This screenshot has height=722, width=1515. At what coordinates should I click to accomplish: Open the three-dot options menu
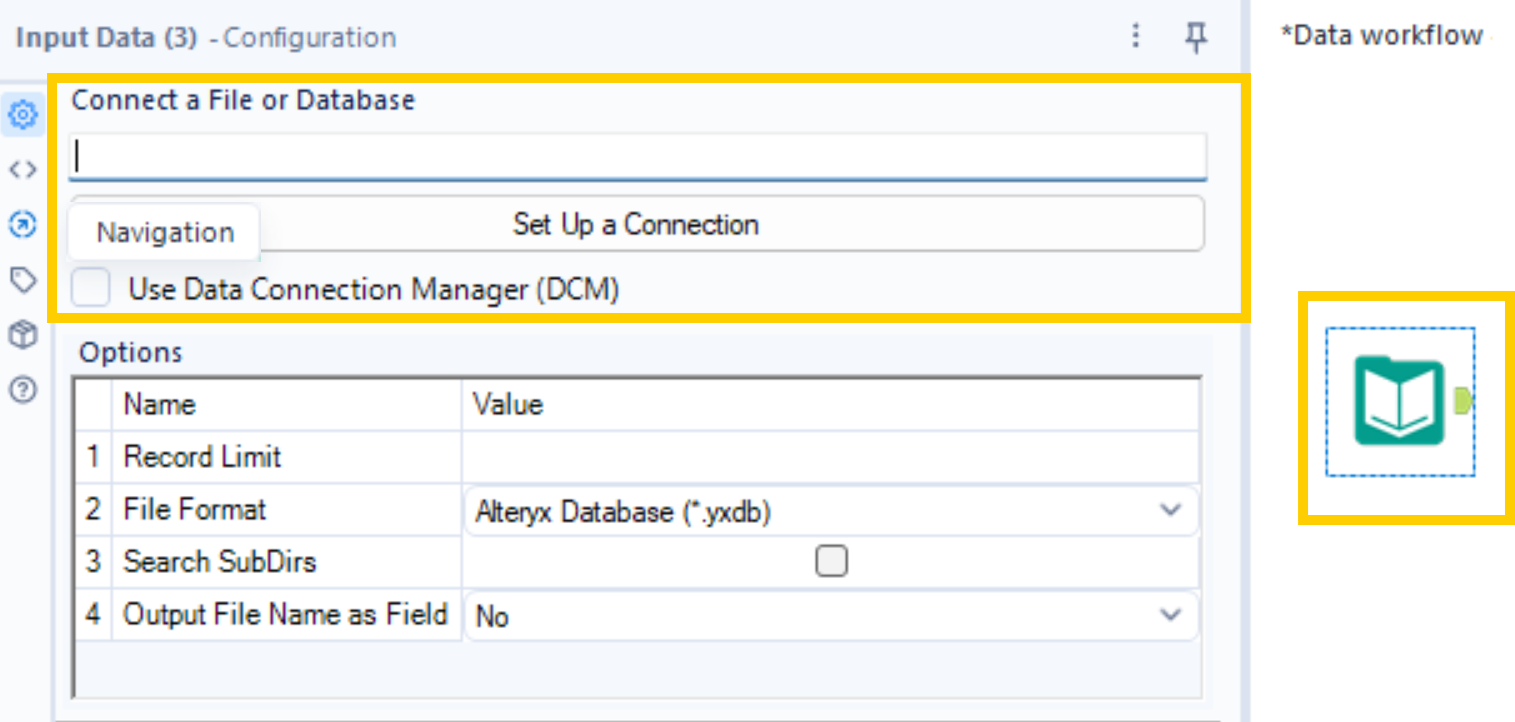pyautogui.click(x=1135, y=37)
